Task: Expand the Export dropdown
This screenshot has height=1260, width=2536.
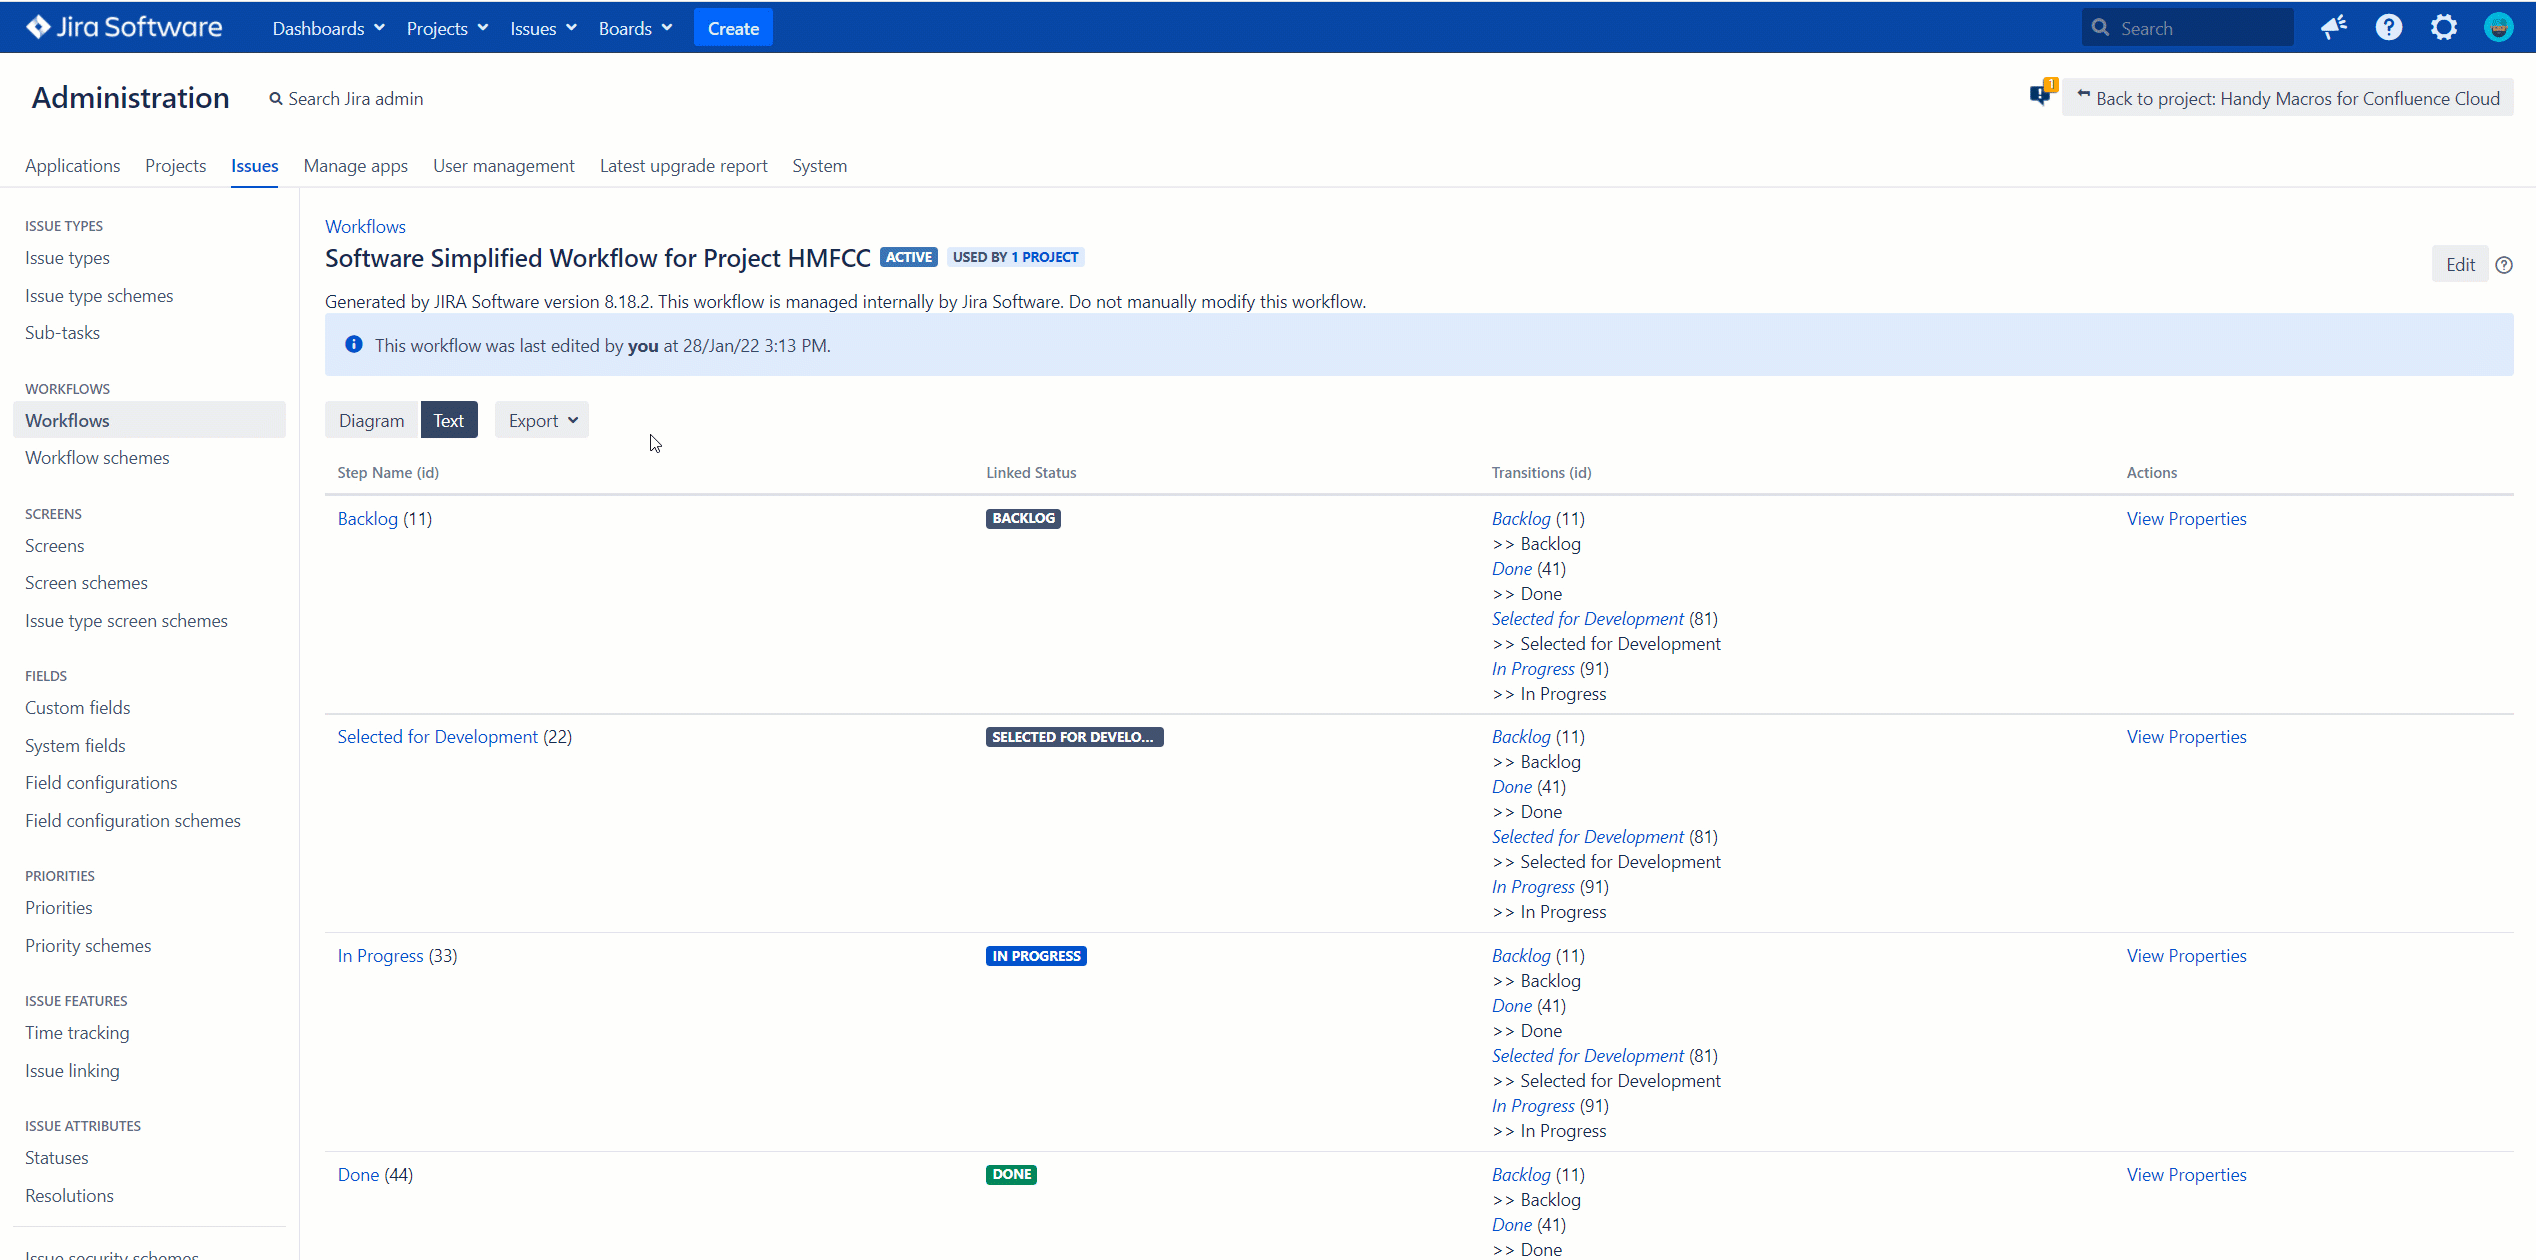Action: tap(542, 421)
